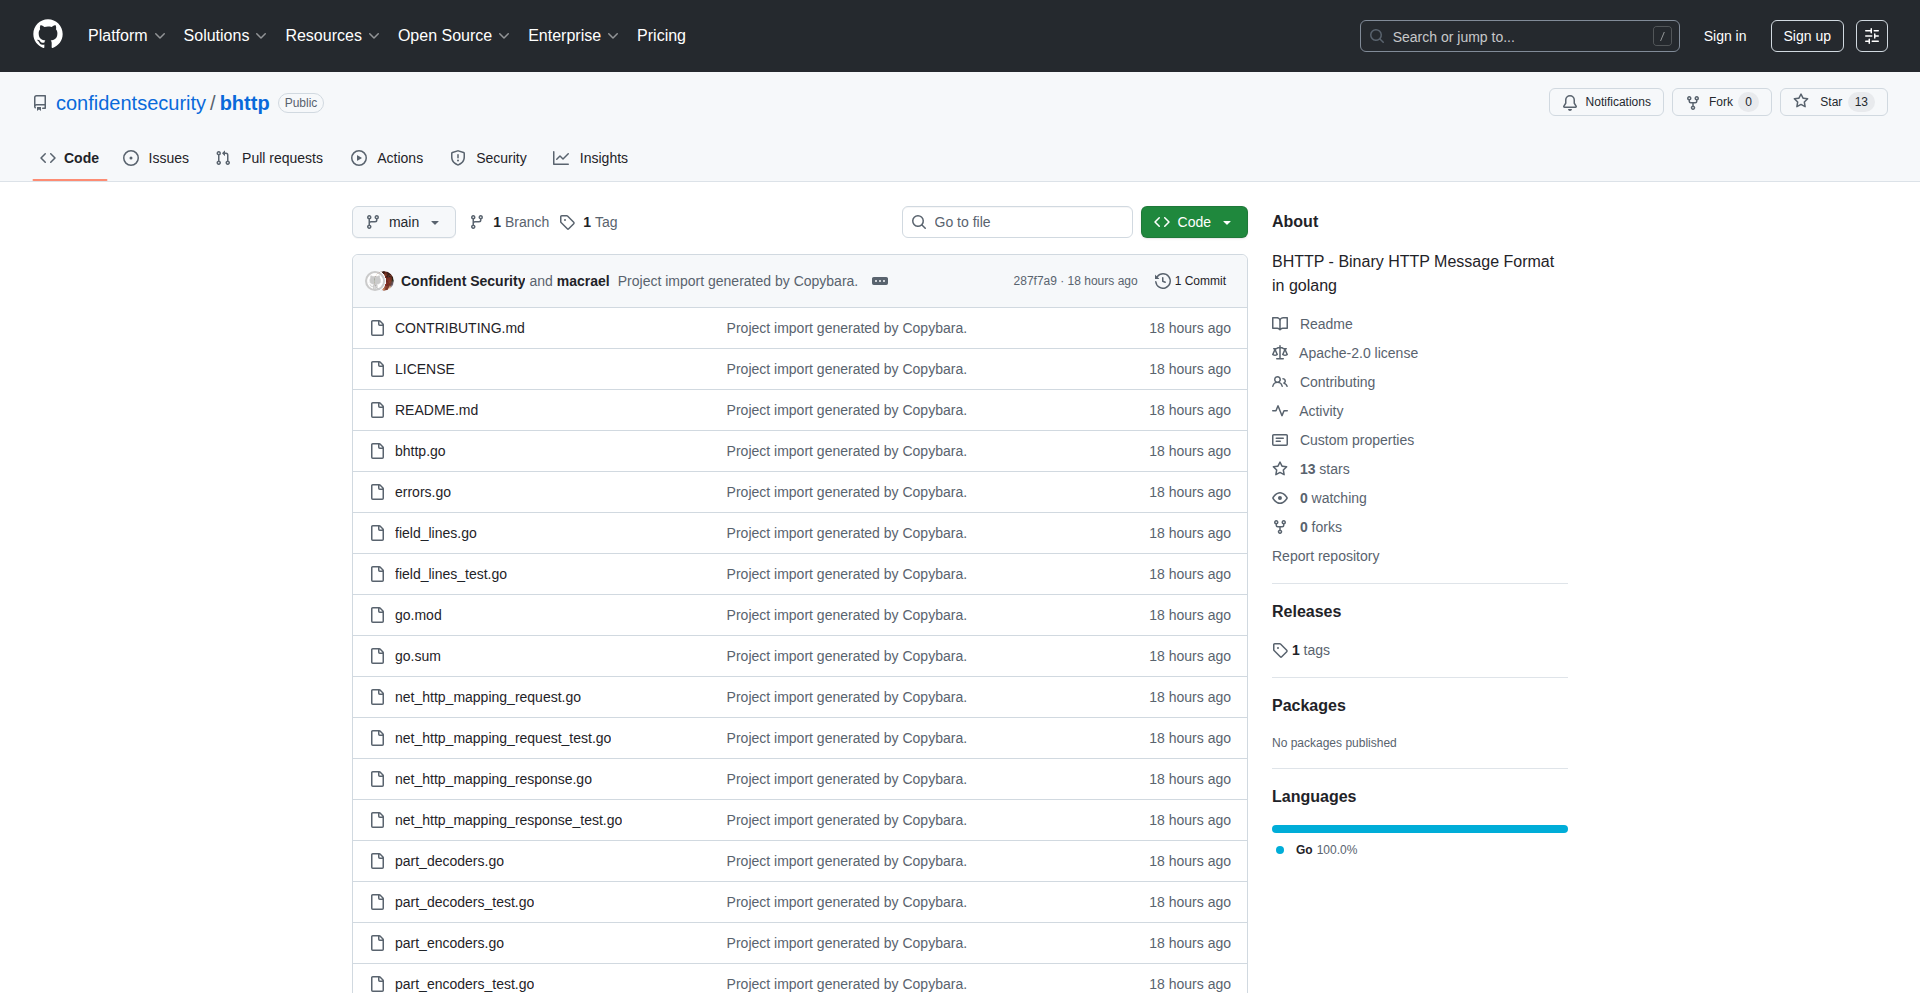Click the Go language bar
1920x993 pixels.
click(x=1419, y=829)
